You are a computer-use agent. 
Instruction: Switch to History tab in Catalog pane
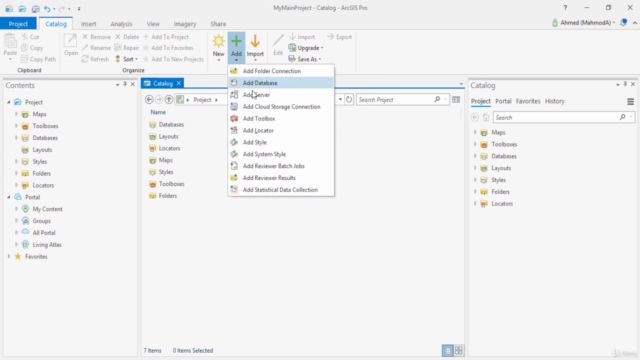point(555,101)
